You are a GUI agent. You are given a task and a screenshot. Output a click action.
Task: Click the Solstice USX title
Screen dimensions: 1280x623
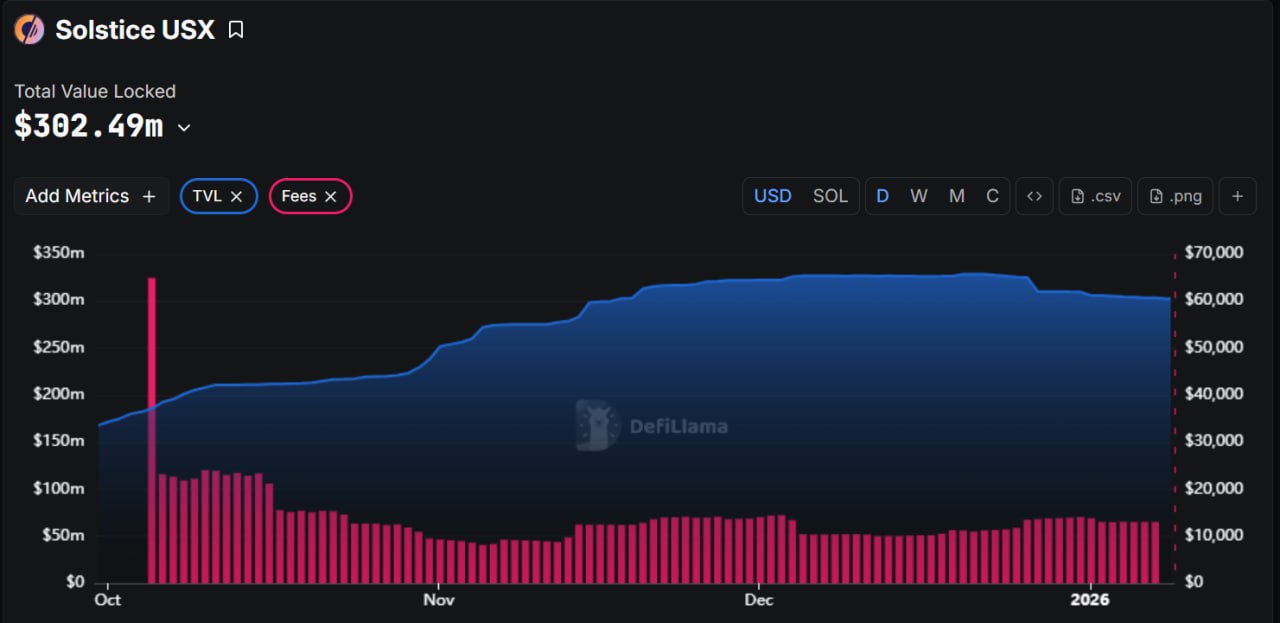135,30
